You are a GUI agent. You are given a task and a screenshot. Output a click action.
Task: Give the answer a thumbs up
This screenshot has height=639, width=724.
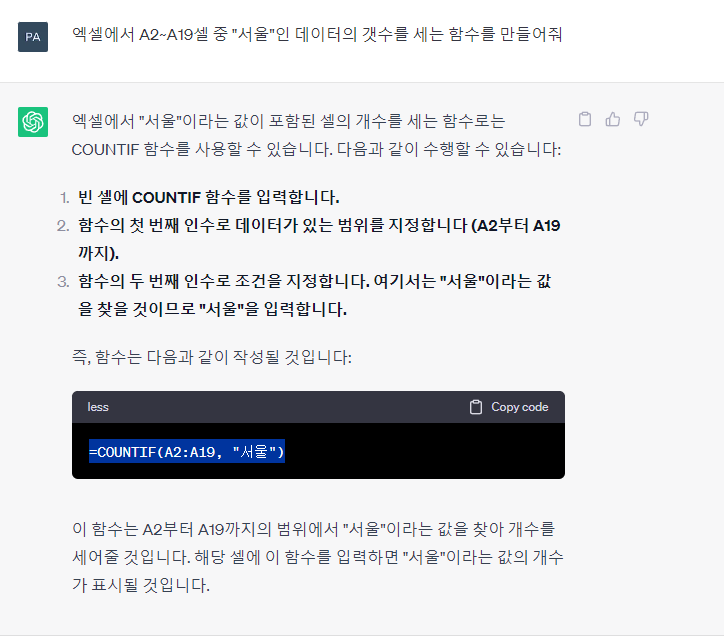click(613, 119)
